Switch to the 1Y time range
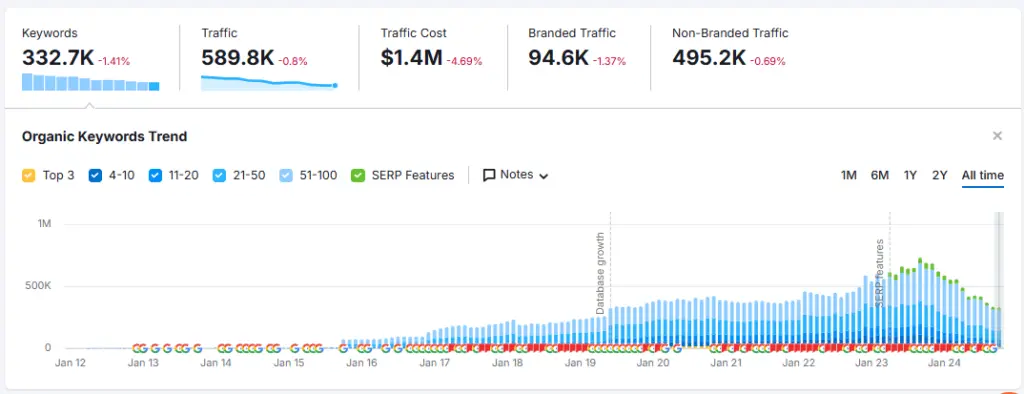Viewport: 1024px width, 394px height. click(x=910, y=175)
